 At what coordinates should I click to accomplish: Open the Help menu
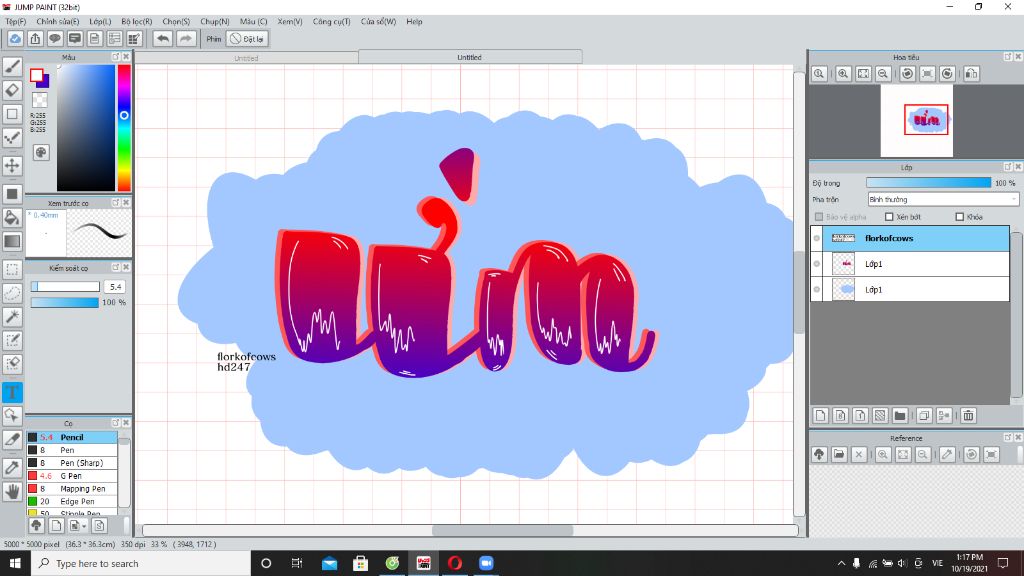pos(414,22)
